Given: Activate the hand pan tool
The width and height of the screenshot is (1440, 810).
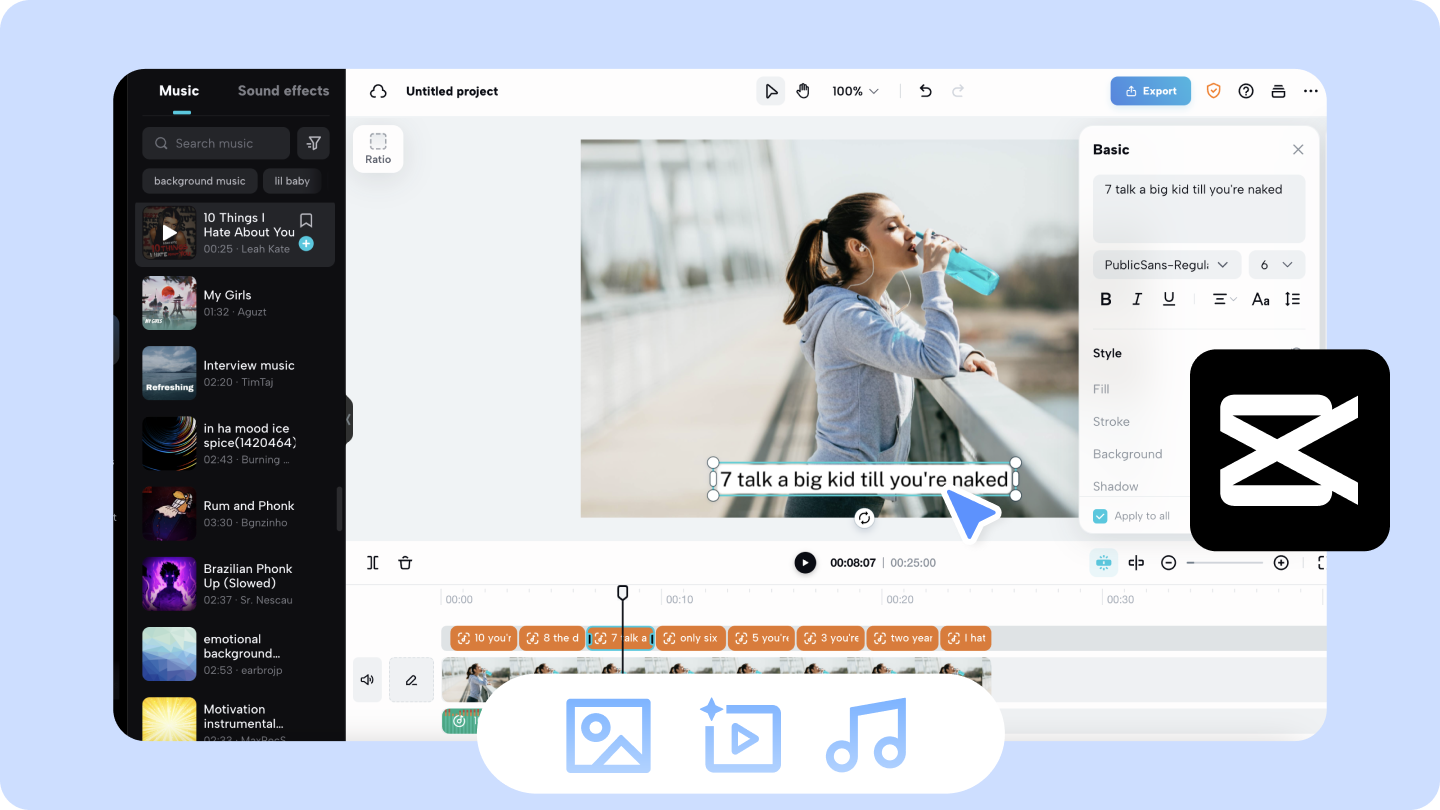Looking at the screenshot, I should (x=803, y=91).
